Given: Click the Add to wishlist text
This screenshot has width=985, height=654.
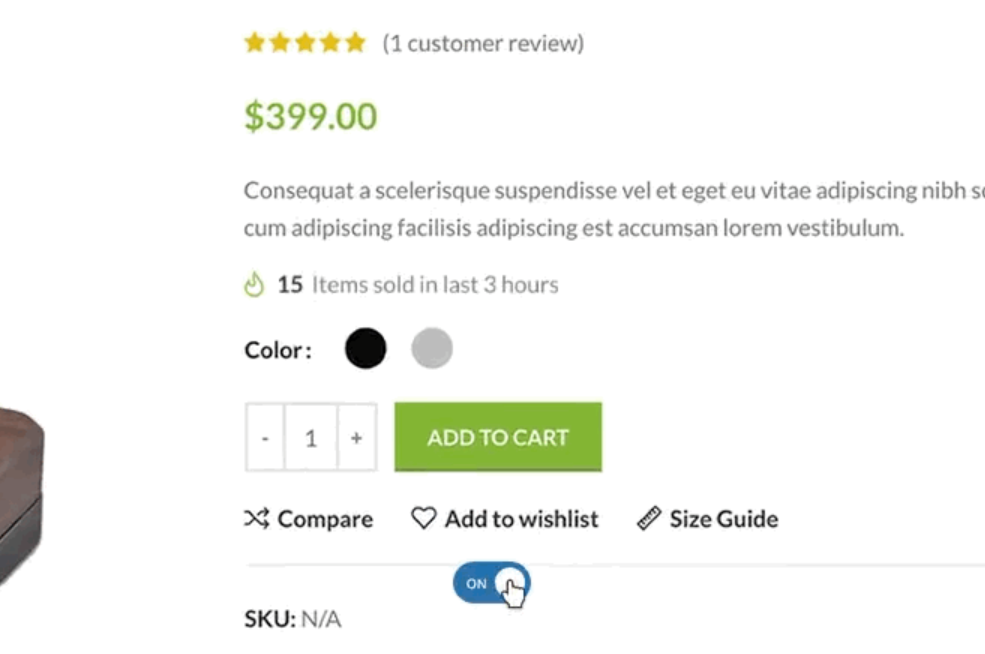Looking at the screenshot, I should pyautogui.click(x=521, y=518).
